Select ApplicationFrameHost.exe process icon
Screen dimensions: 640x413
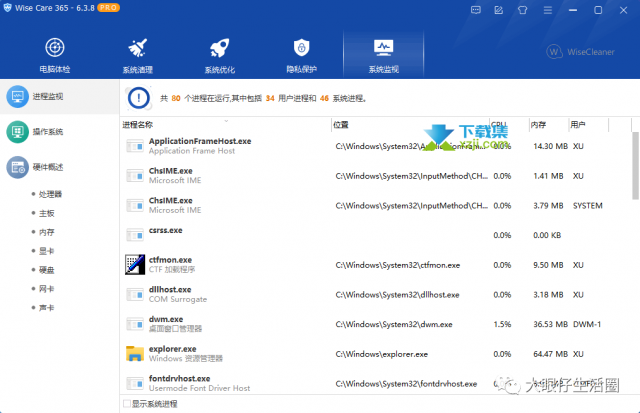pyautogui.click(x=135, y=146)
